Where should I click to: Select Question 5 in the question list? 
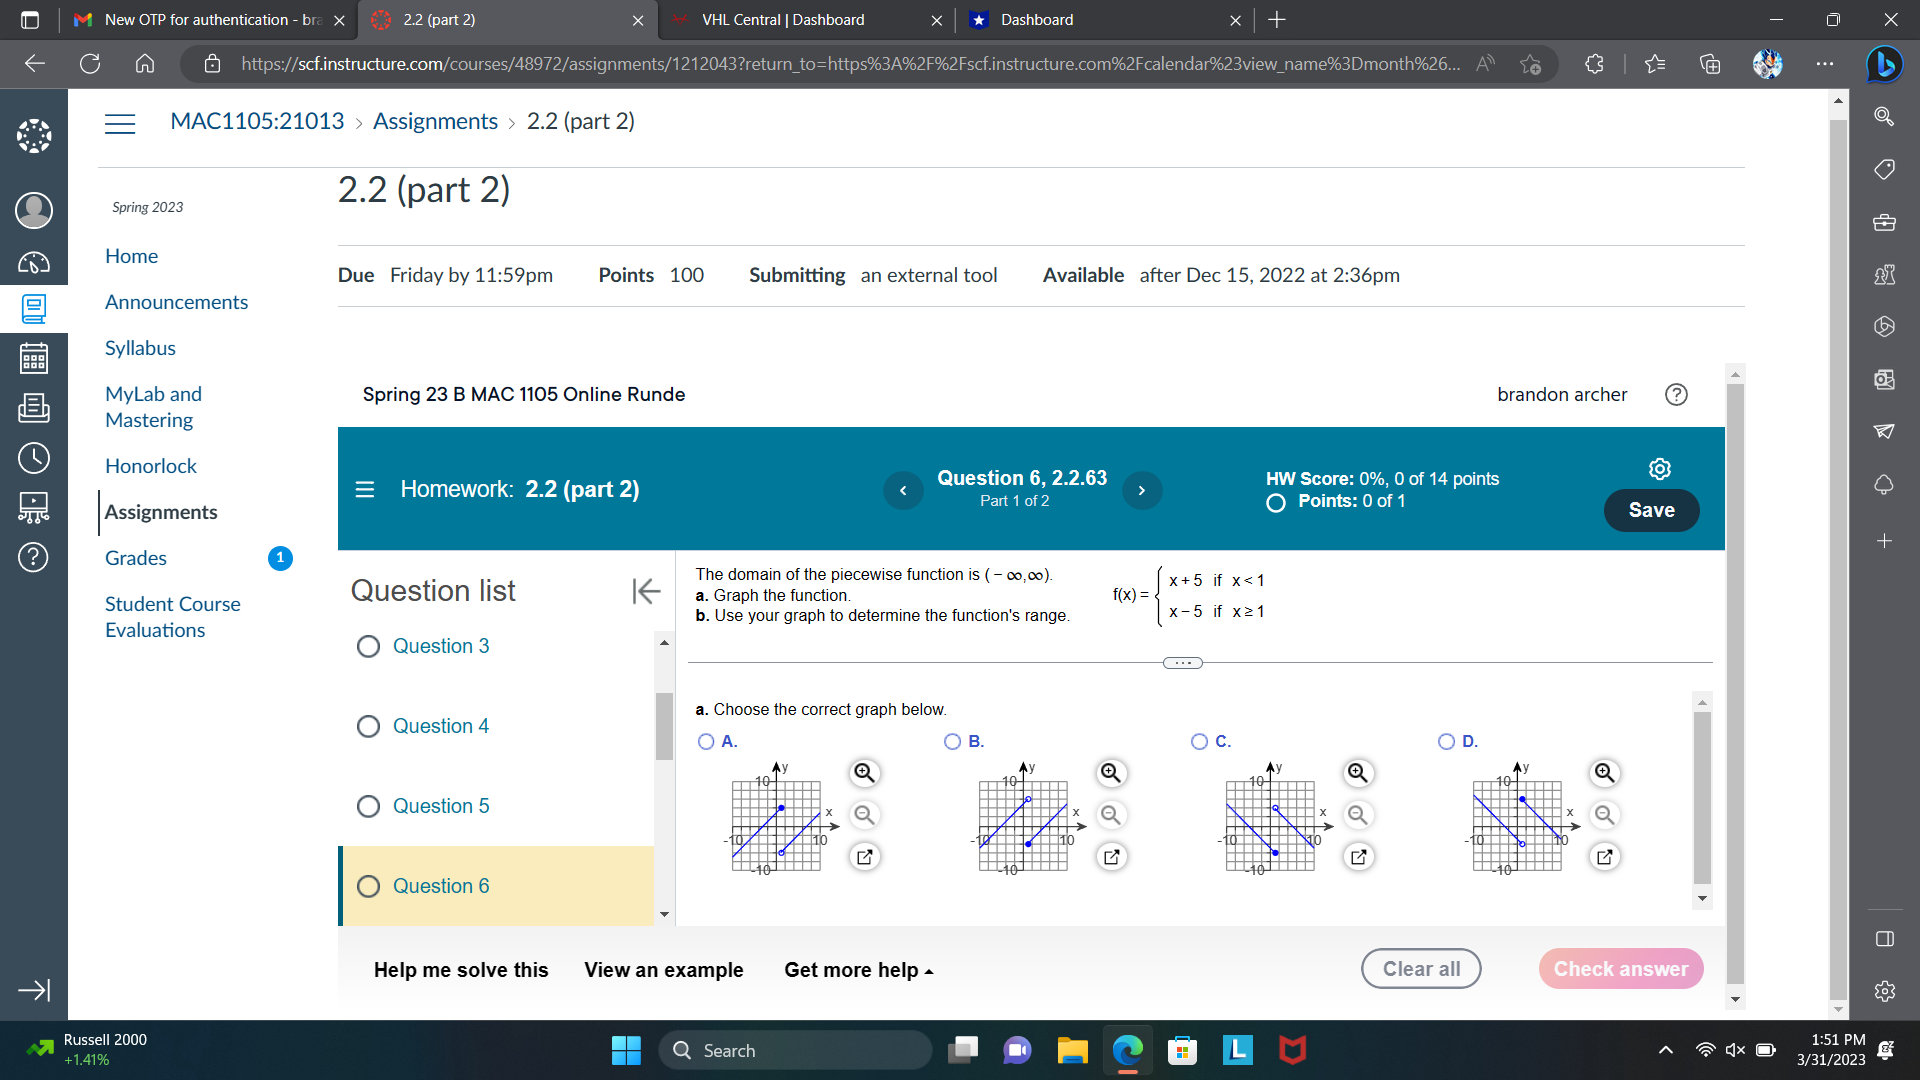click(x=442, y=806)
